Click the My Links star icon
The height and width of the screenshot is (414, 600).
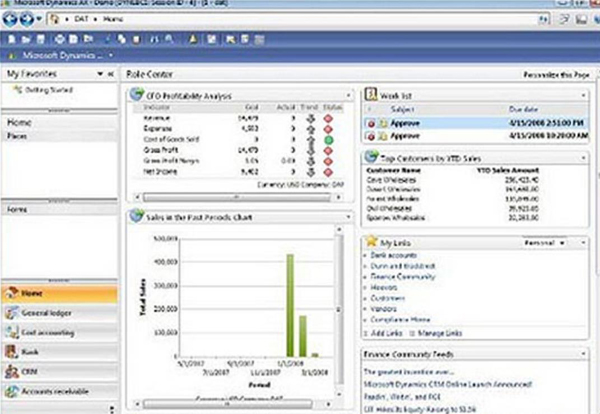pyautogui.click(x=371, y=241)
